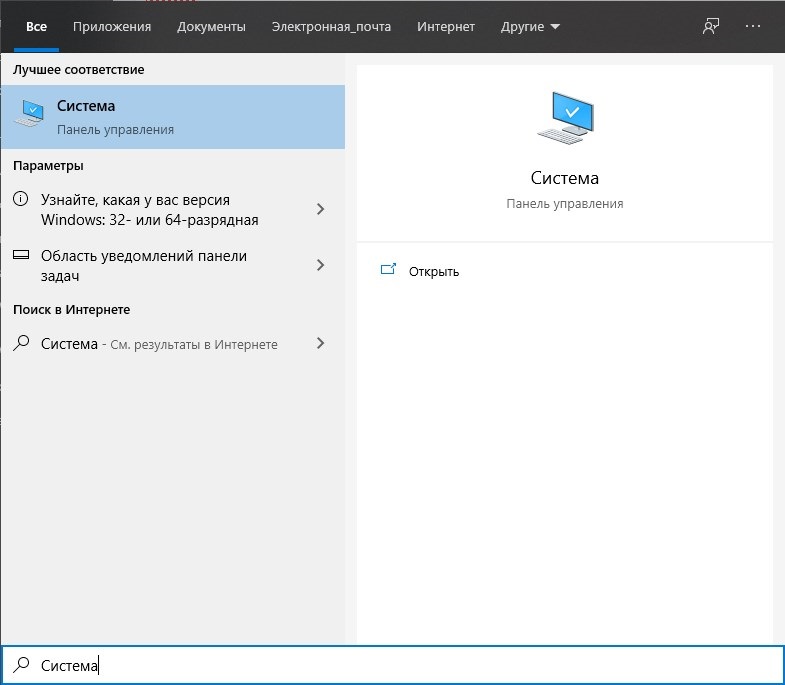The height and width of the screenshot is (685, 785).
Task: Click the Система computer icon in best match
Action: click(30, 113)
